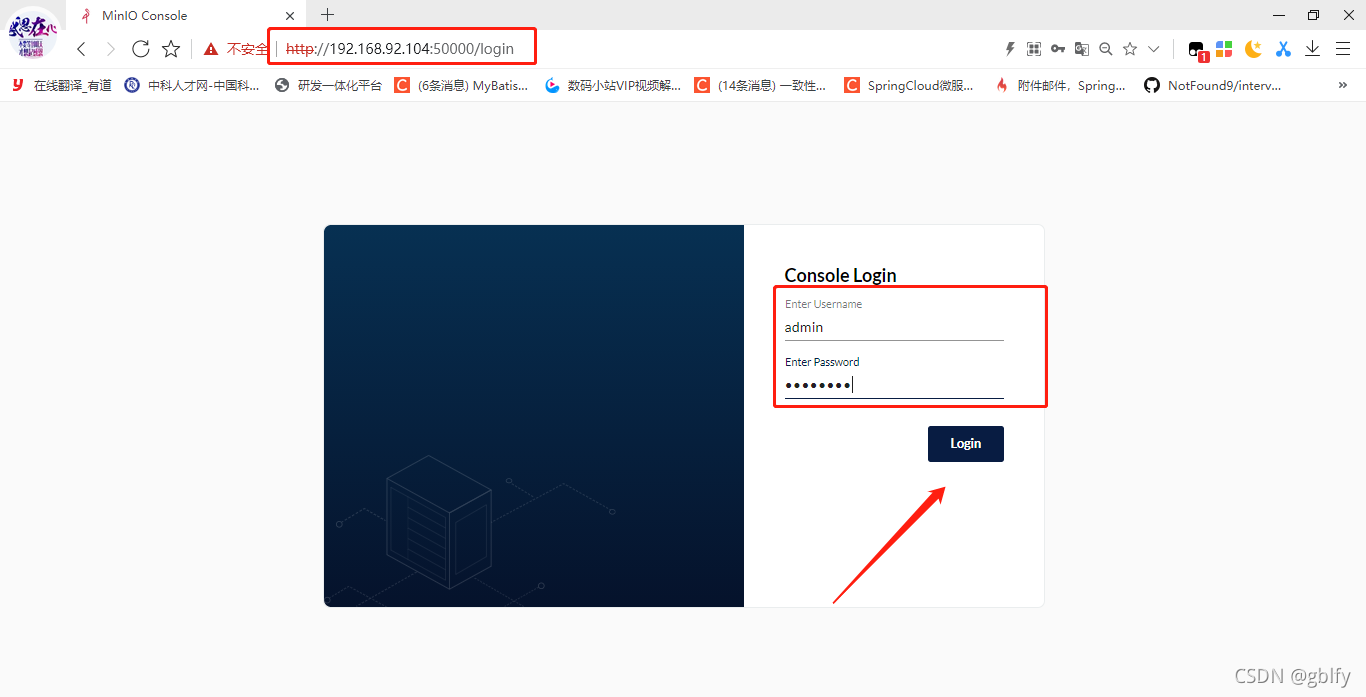Click the not-secure warning triangle icon
Viewport: 1366px width, 697px height.
[210, 49]
